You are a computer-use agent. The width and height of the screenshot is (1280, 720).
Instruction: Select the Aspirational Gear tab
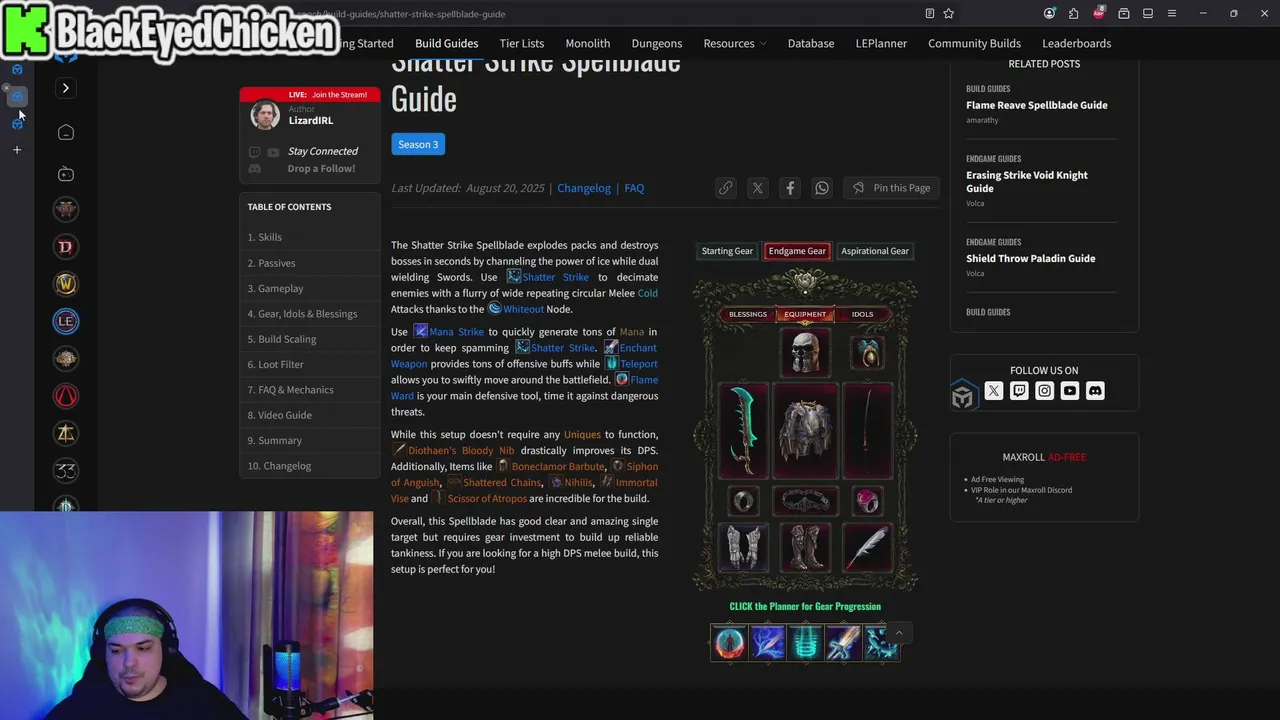[875, 251]
